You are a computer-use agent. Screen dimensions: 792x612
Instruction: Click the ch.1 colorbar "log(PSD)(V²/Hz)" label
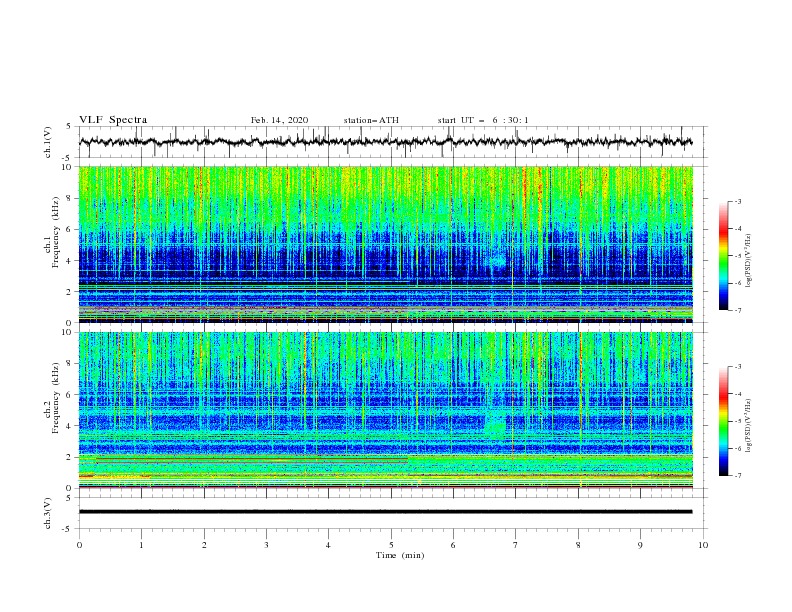pyautogui.click(x=749, y=261)
